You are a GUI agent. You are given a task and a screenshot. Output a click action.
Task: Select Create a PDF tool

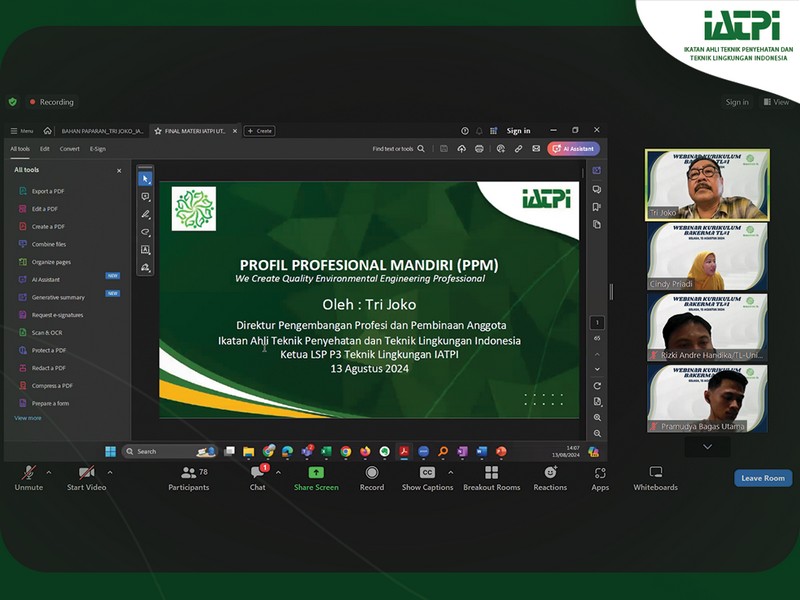[x=42, y=227]
